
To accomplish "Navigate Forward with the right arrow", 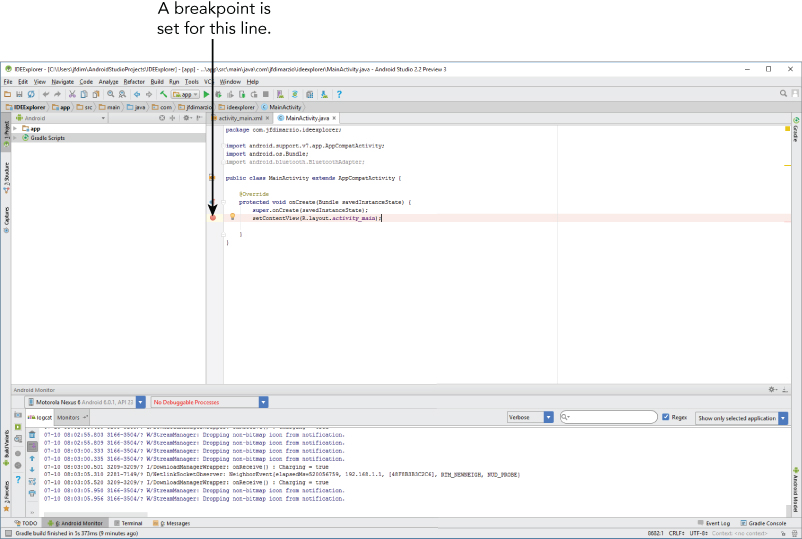I will pyautogui.click(x=149, y=94).
